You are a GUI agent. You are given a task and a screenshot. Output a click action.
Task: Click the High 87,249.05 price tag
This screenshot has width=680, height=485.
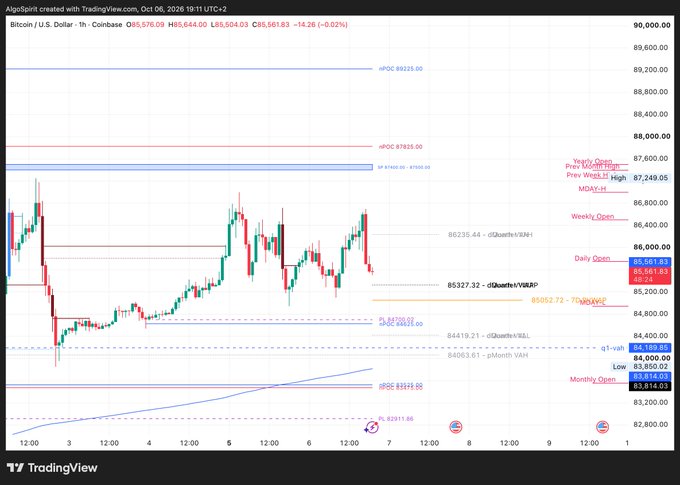pos(639,178)
